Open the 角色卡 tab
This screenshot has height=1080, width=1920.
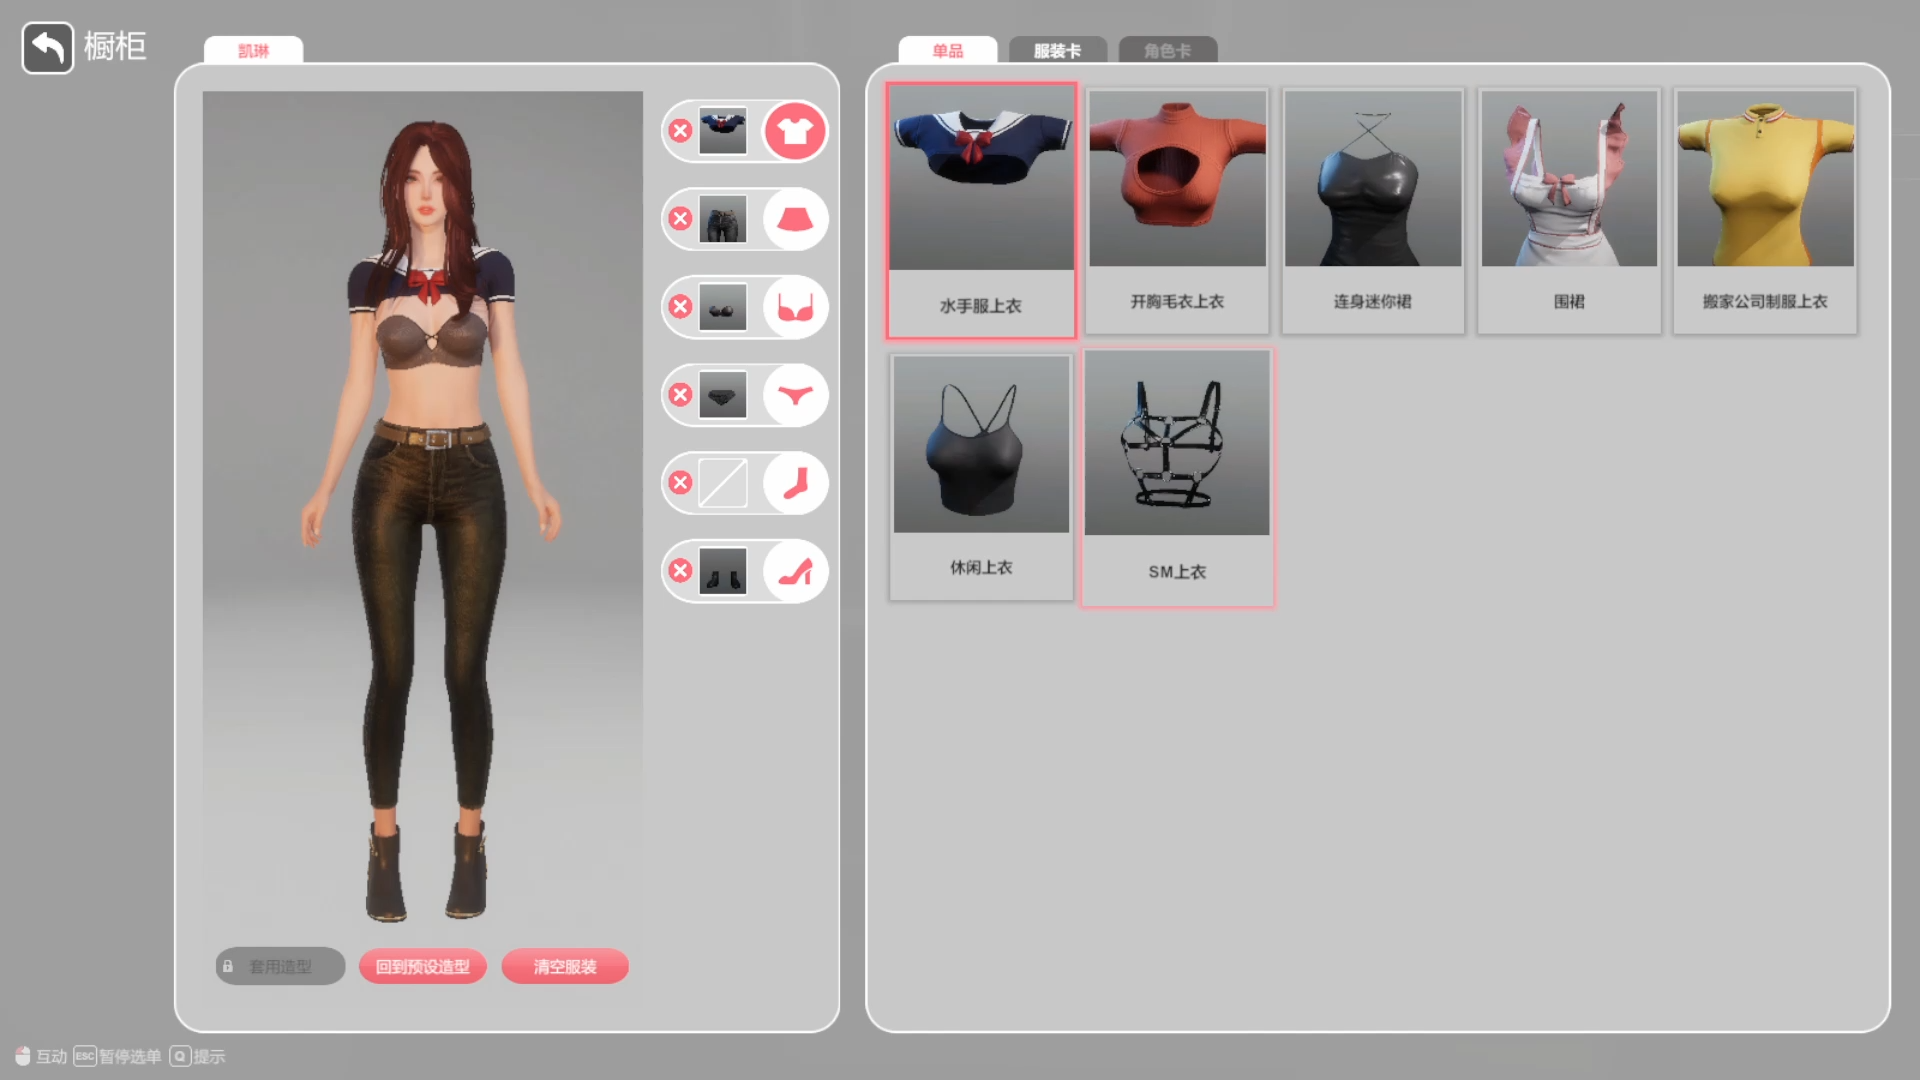(x=1167, y=50)
